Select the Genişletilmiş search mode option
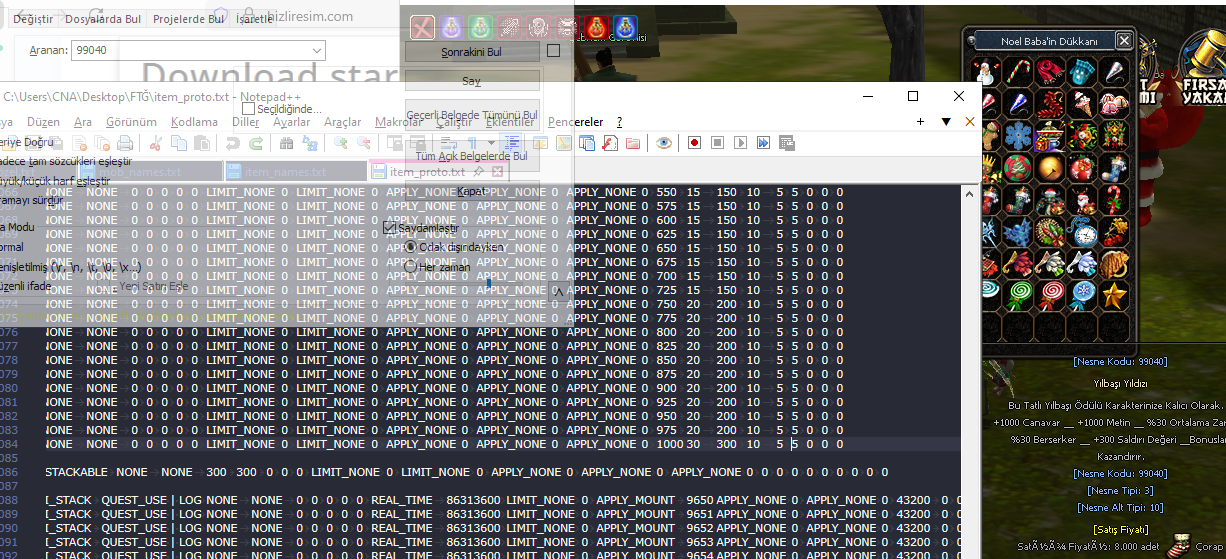Viewport: 1226px width, 559px height. 70,268
